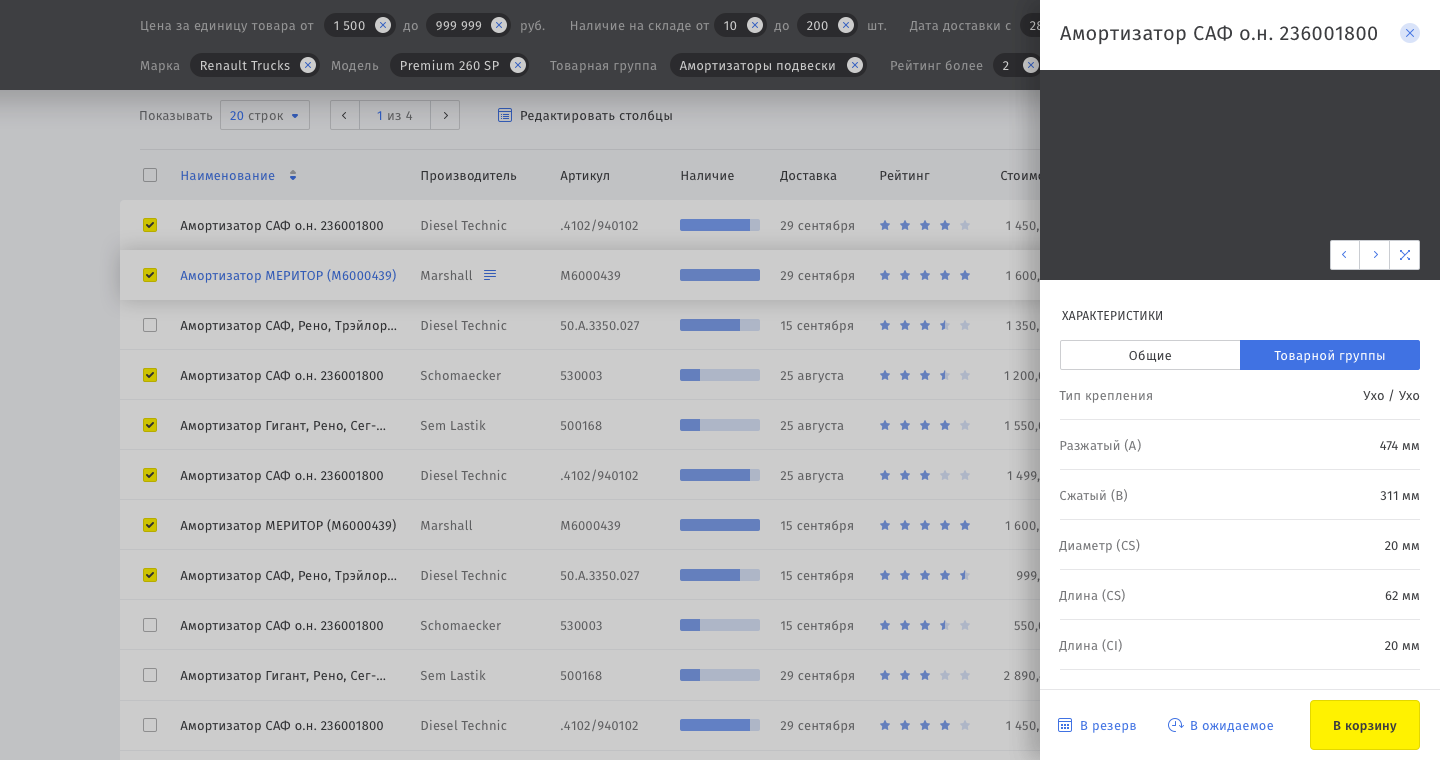
Task: Go to previous table page
Action: (x=345, y=115)
